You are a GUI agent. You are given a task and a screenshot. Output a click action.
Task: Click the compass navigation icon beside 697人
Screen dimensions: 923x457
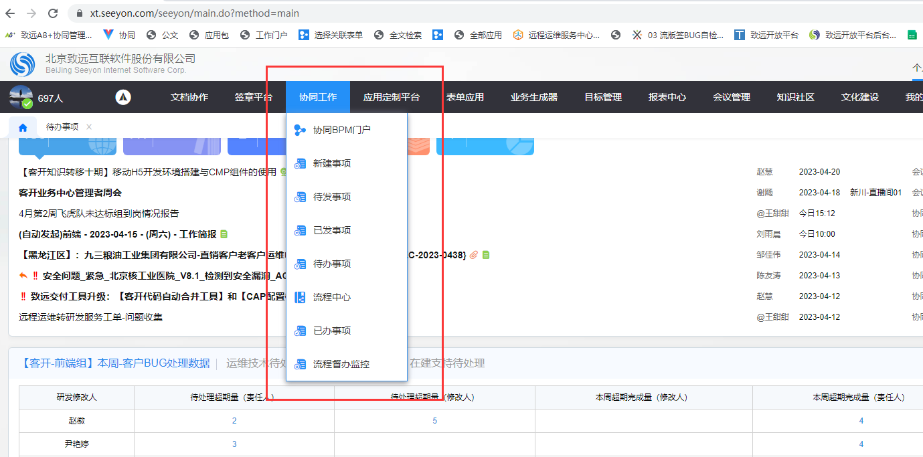click(x=123, y=98)
